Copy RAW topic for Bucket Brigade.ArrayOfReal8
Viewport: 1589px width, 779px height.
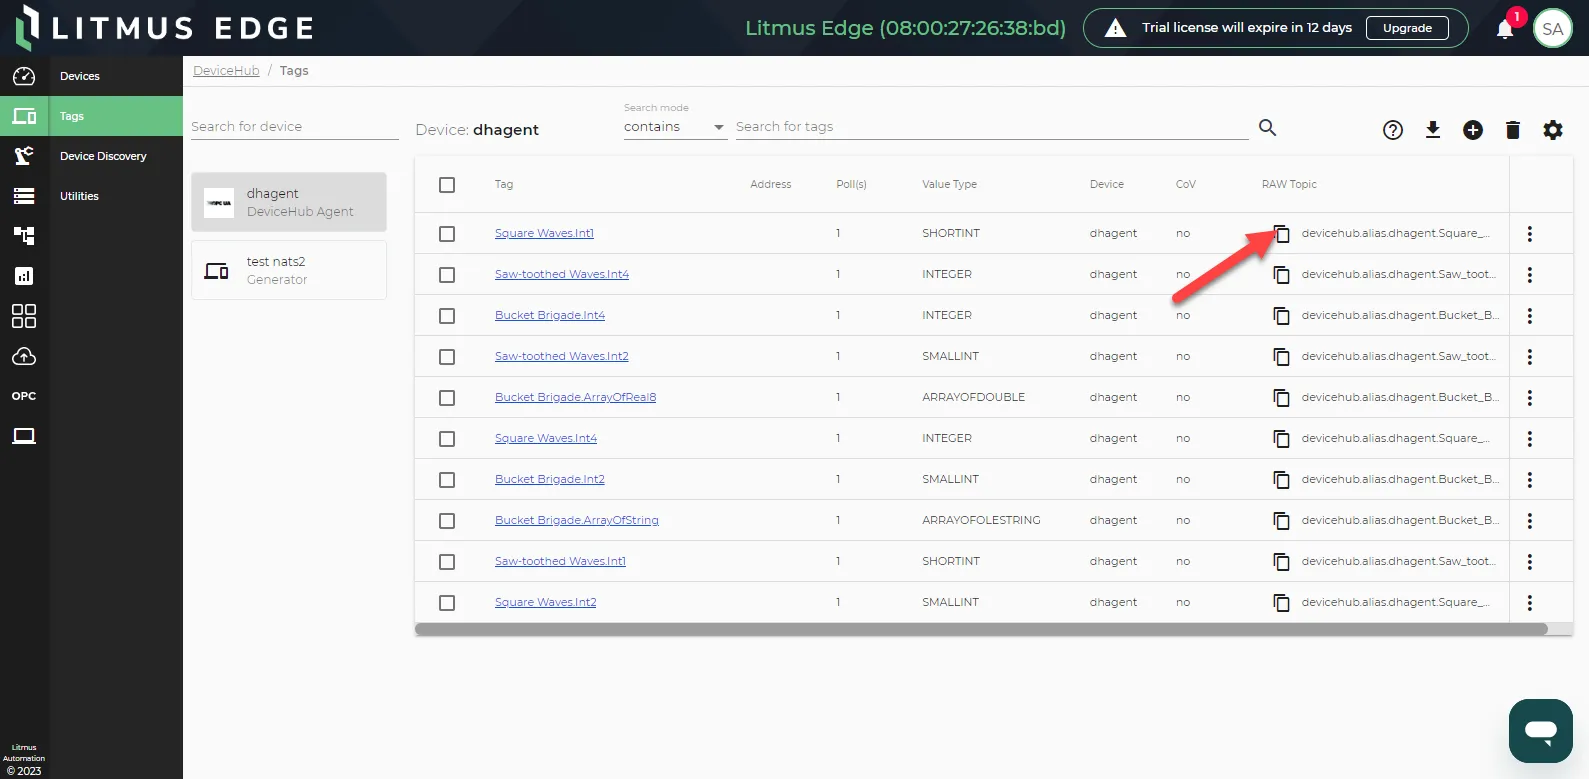click(1281, 398)
